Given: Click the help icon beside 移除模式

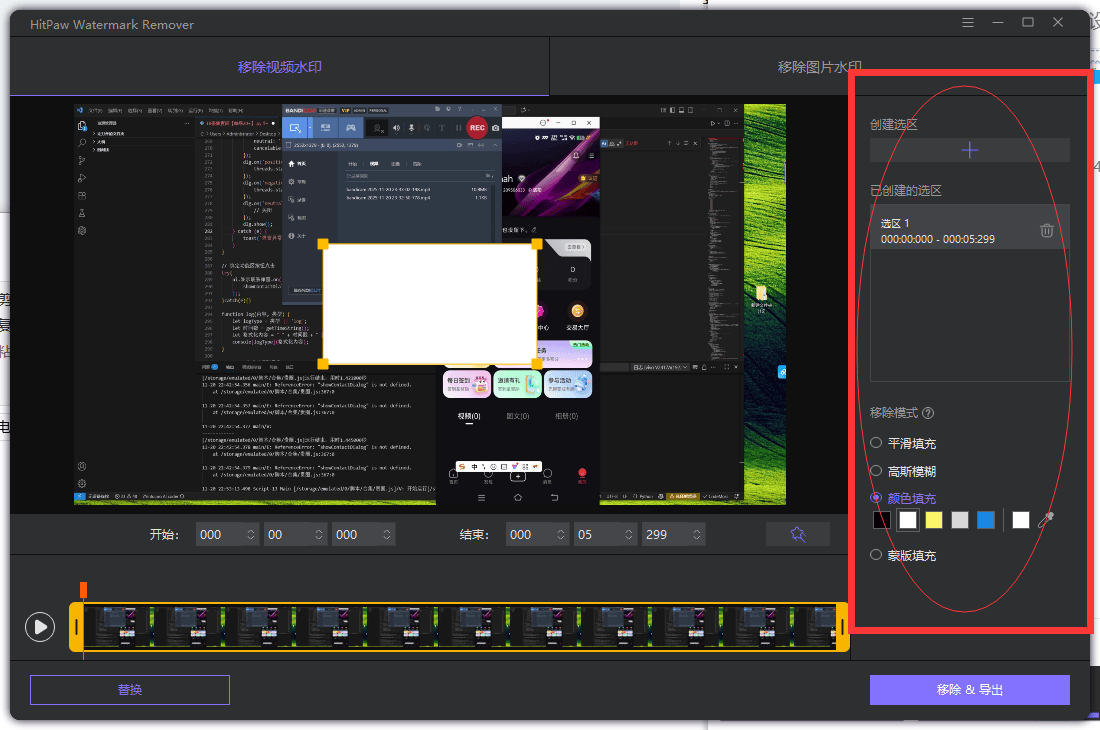Looking at the screenshot, I should tap(928, 413).
